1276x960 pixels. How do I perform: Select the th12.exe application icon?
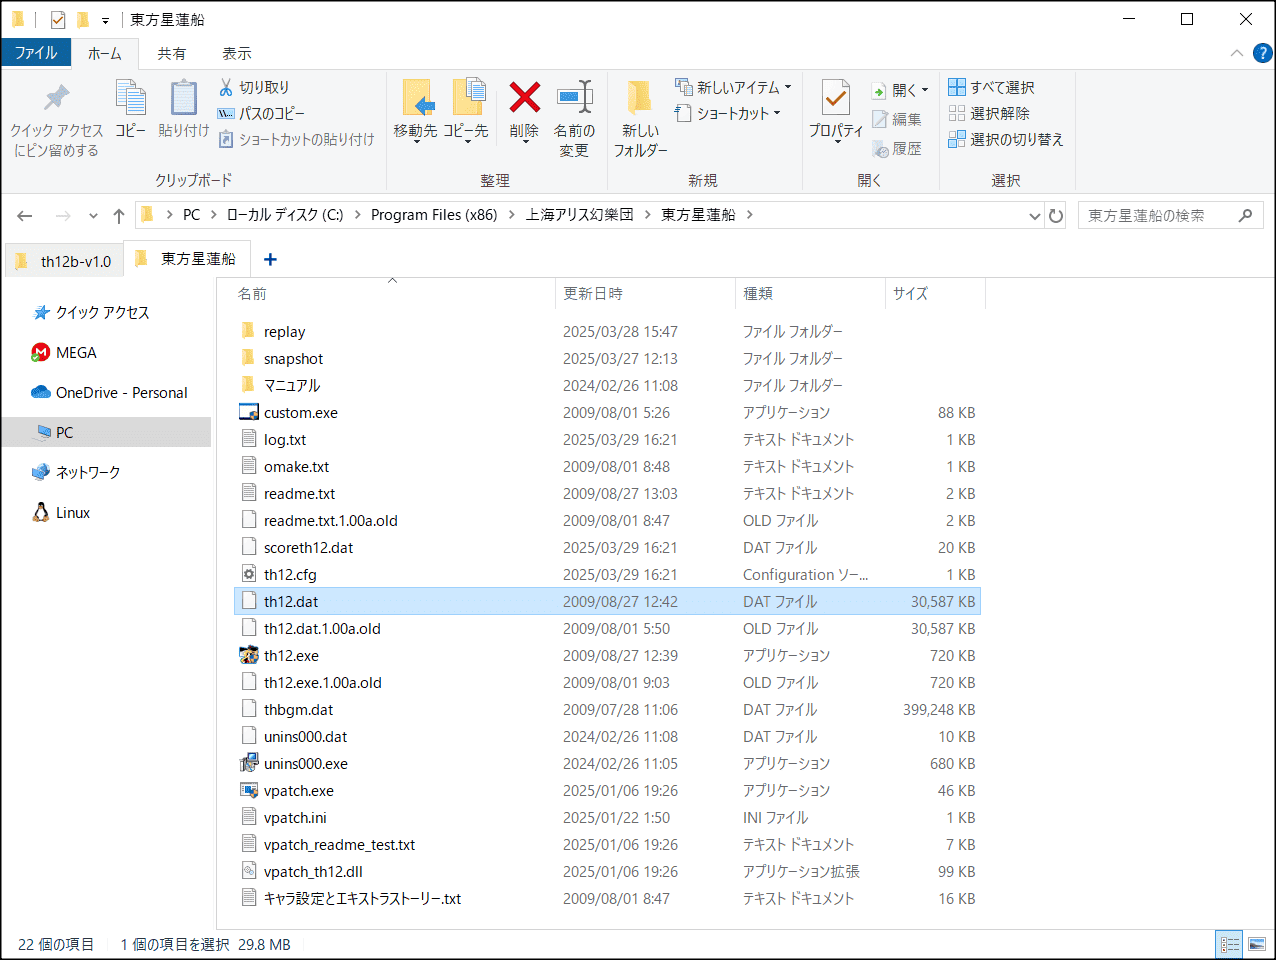pos(249,655)
